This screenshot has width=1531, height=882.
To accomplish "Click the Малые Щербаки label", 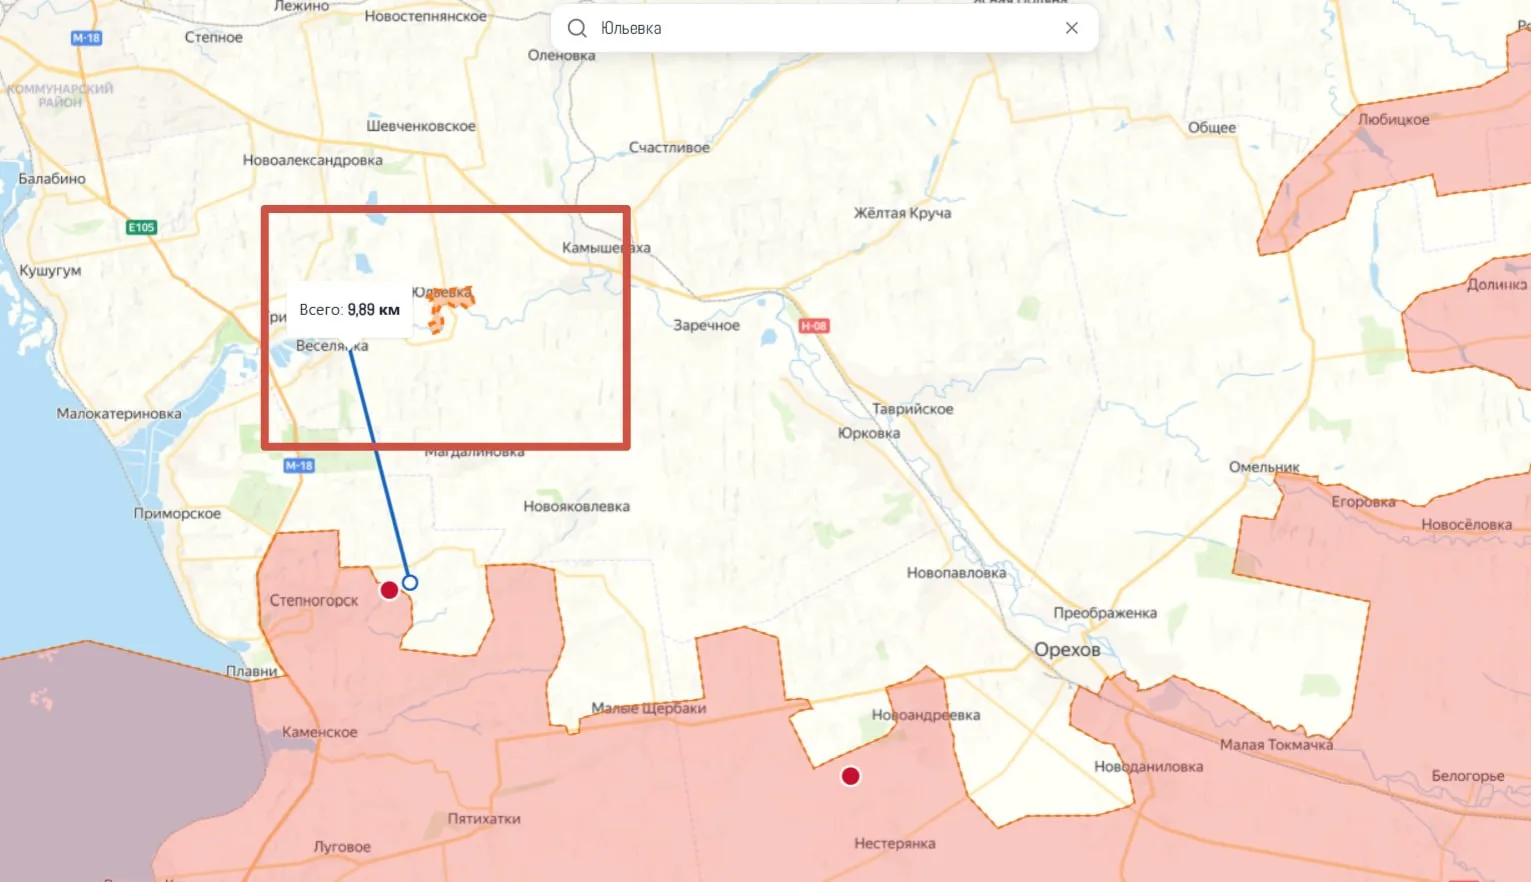I will click(648, 709).
